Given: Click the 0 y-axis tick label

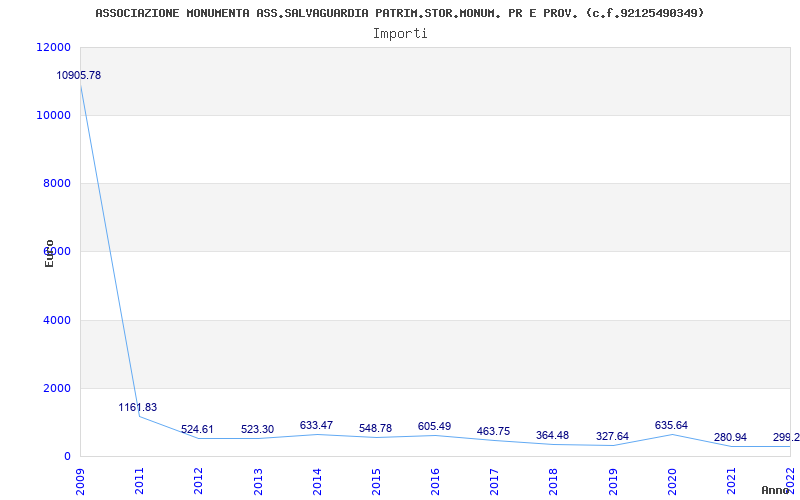Looking at the screenshot, I should point(67,456).
